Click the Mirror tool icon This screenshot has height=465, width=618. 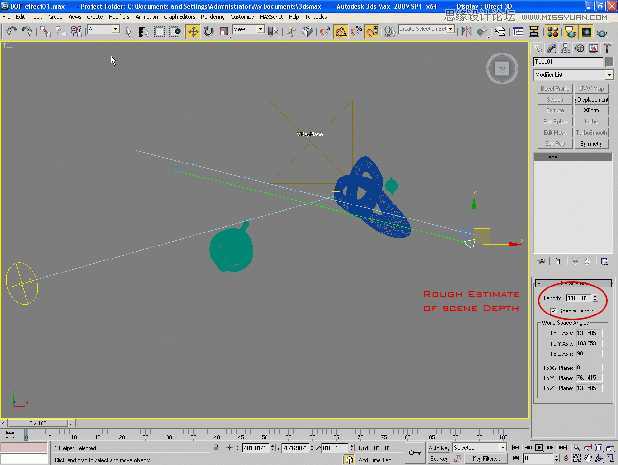[x=466, y=32]
